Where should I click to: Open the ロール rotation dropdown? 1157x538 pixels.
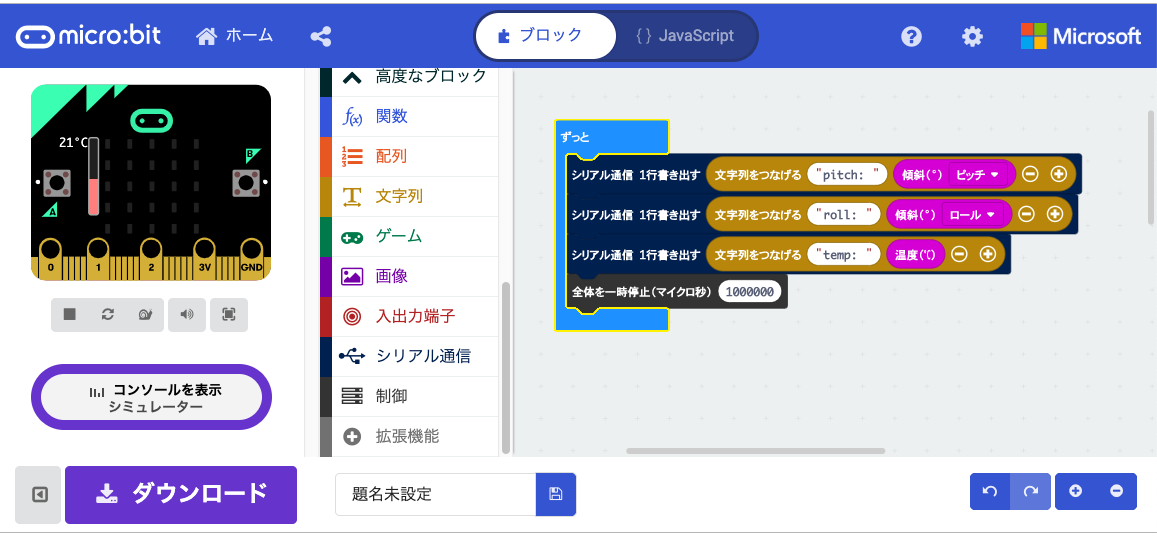(973, 215)
